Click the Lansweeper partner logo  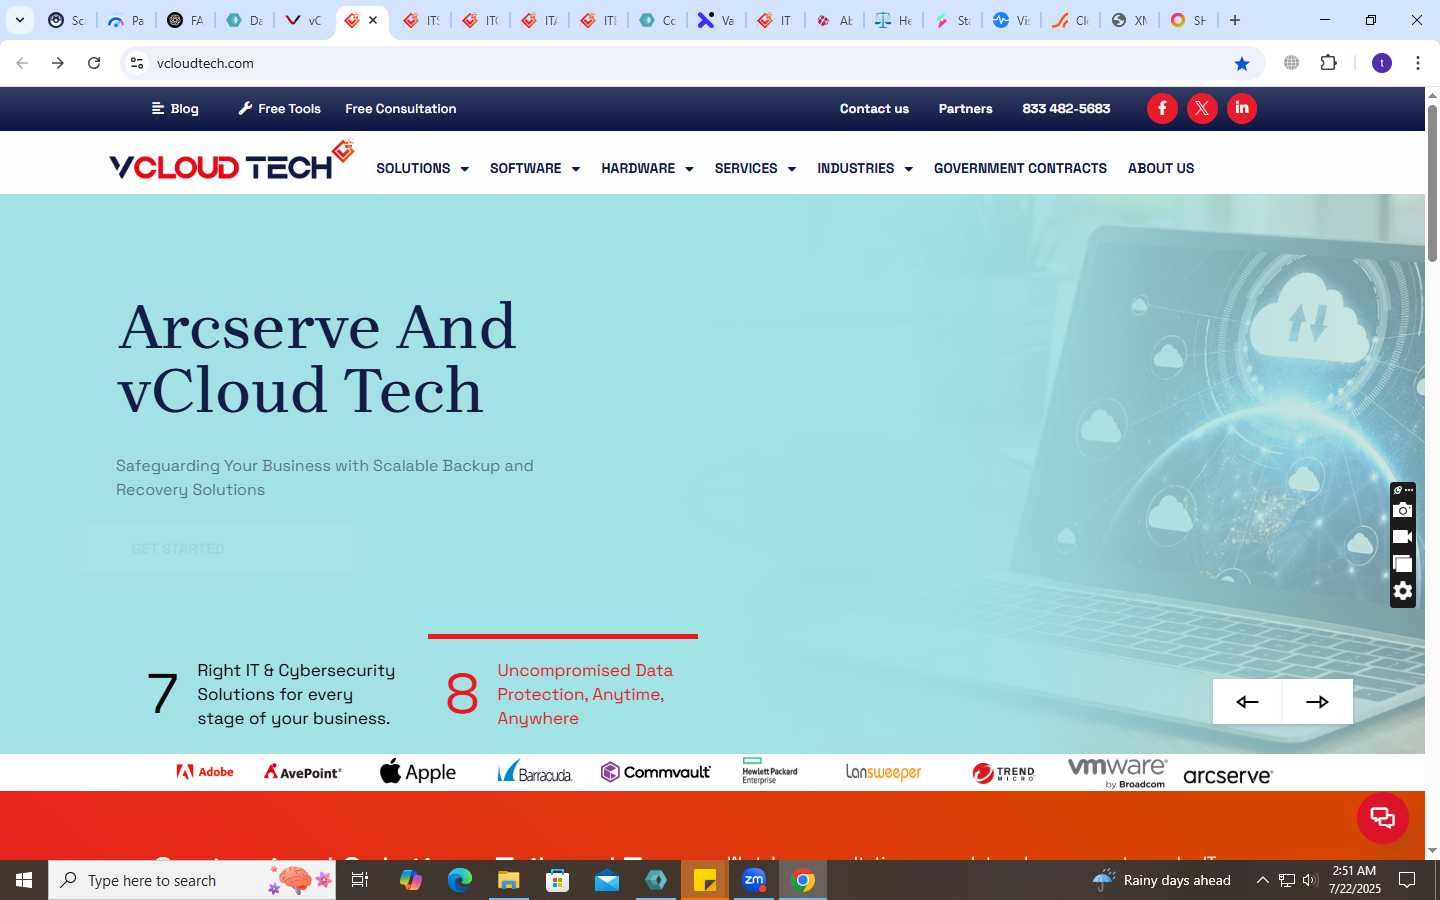click(884, 772)
